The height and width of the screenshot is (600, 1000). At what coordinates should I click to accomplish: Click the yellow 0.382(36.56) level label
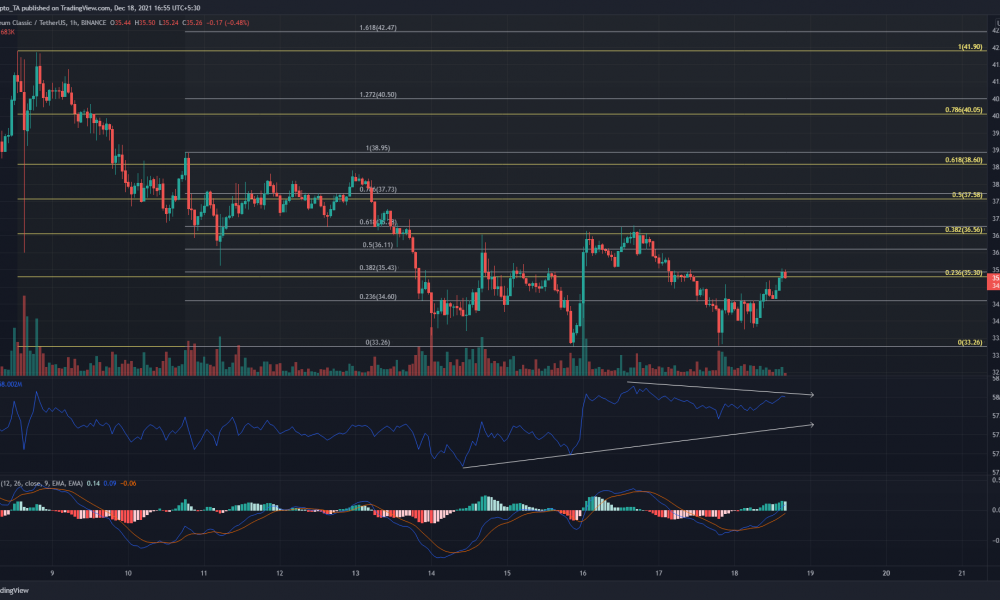[964, 230]
